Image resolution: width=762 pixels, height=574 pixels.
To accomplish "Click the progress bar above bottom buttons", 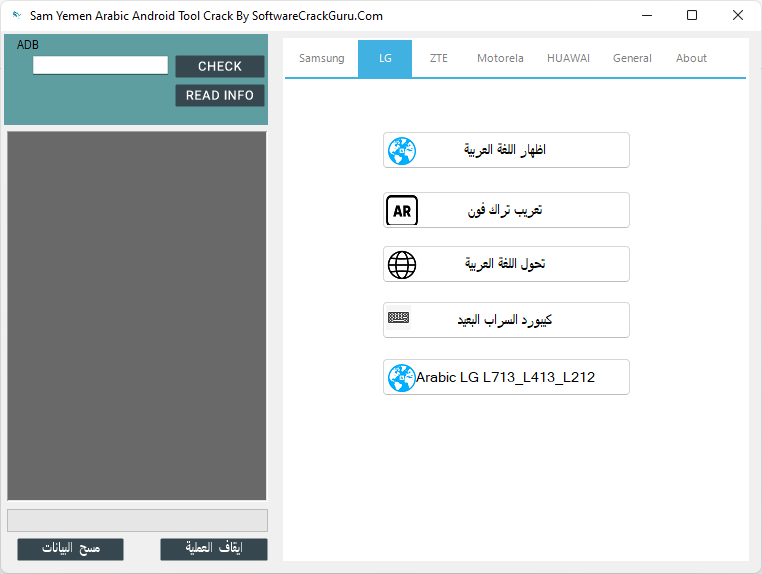I will point(137,520).
